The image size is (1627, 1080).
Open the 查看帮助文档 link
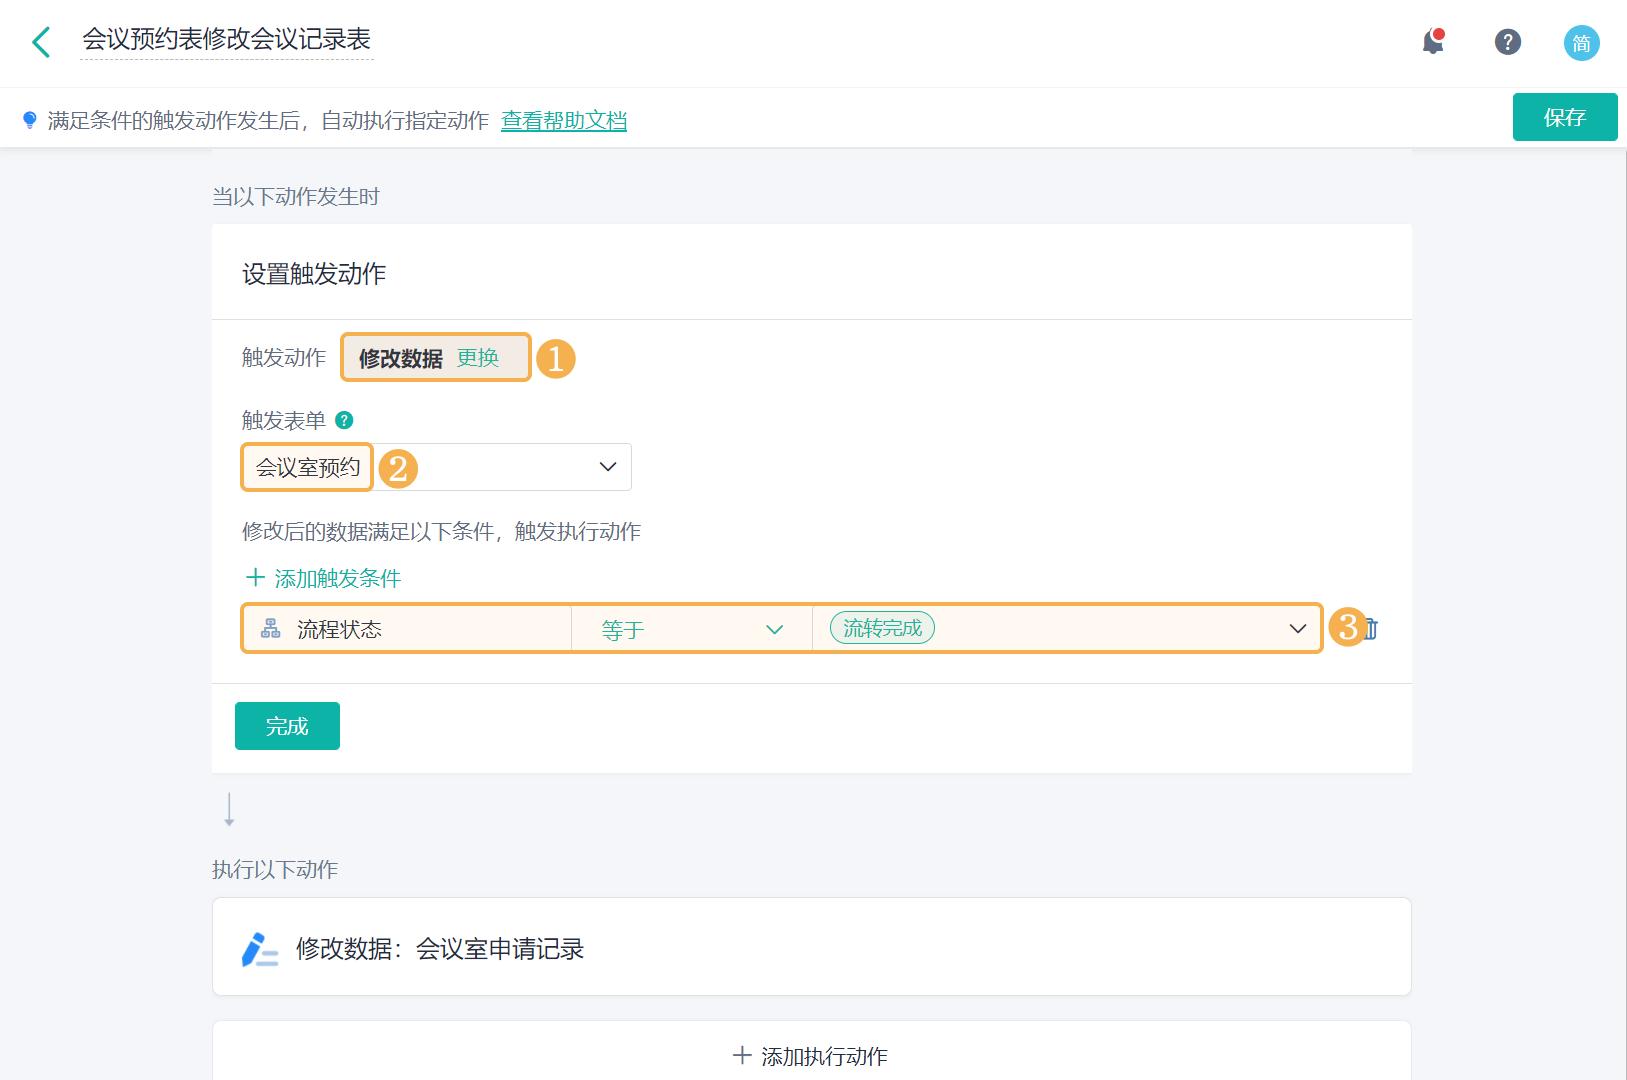563,120
